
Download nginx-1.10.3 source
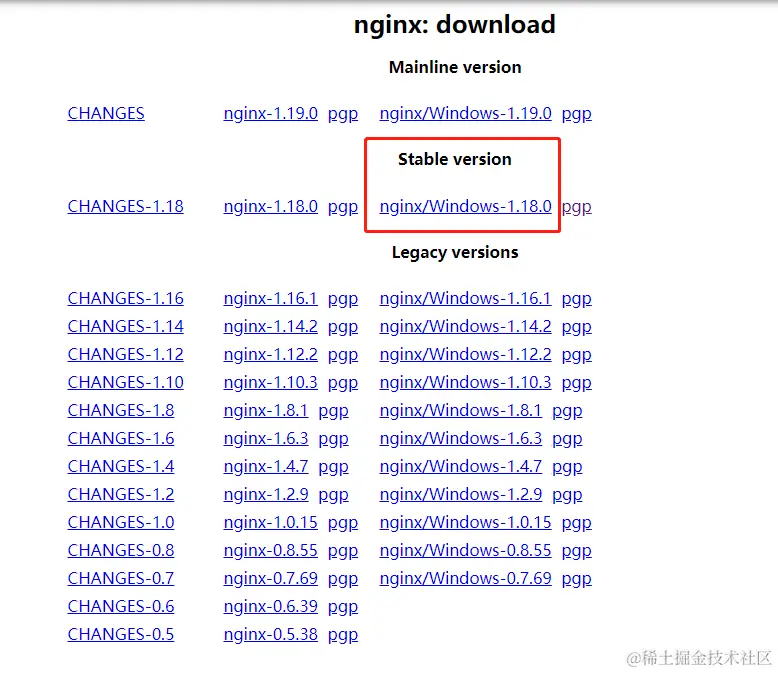point(270,383)
